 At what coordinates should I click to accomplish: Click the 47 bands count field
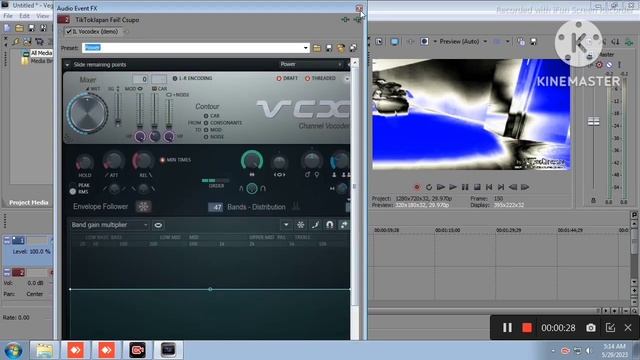[216, 207]
